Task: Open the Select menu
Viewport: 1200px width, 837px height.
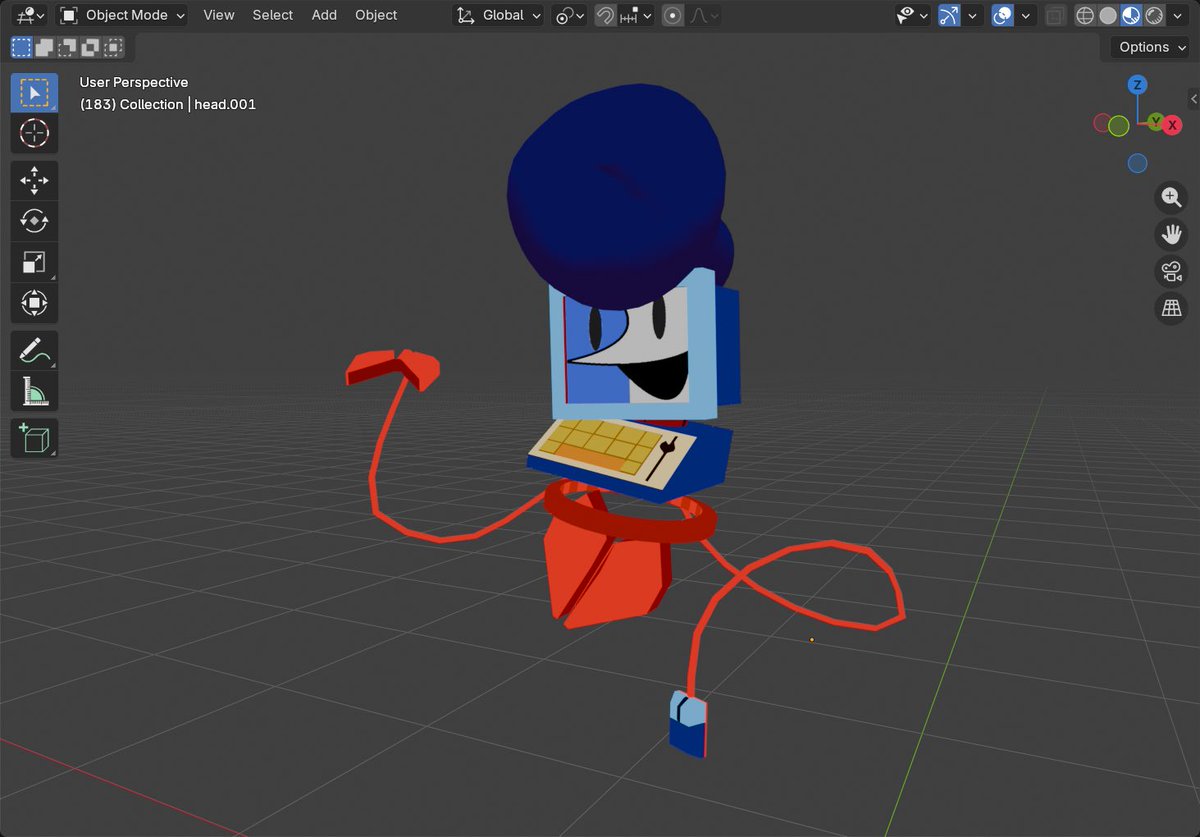Action: 272,15
